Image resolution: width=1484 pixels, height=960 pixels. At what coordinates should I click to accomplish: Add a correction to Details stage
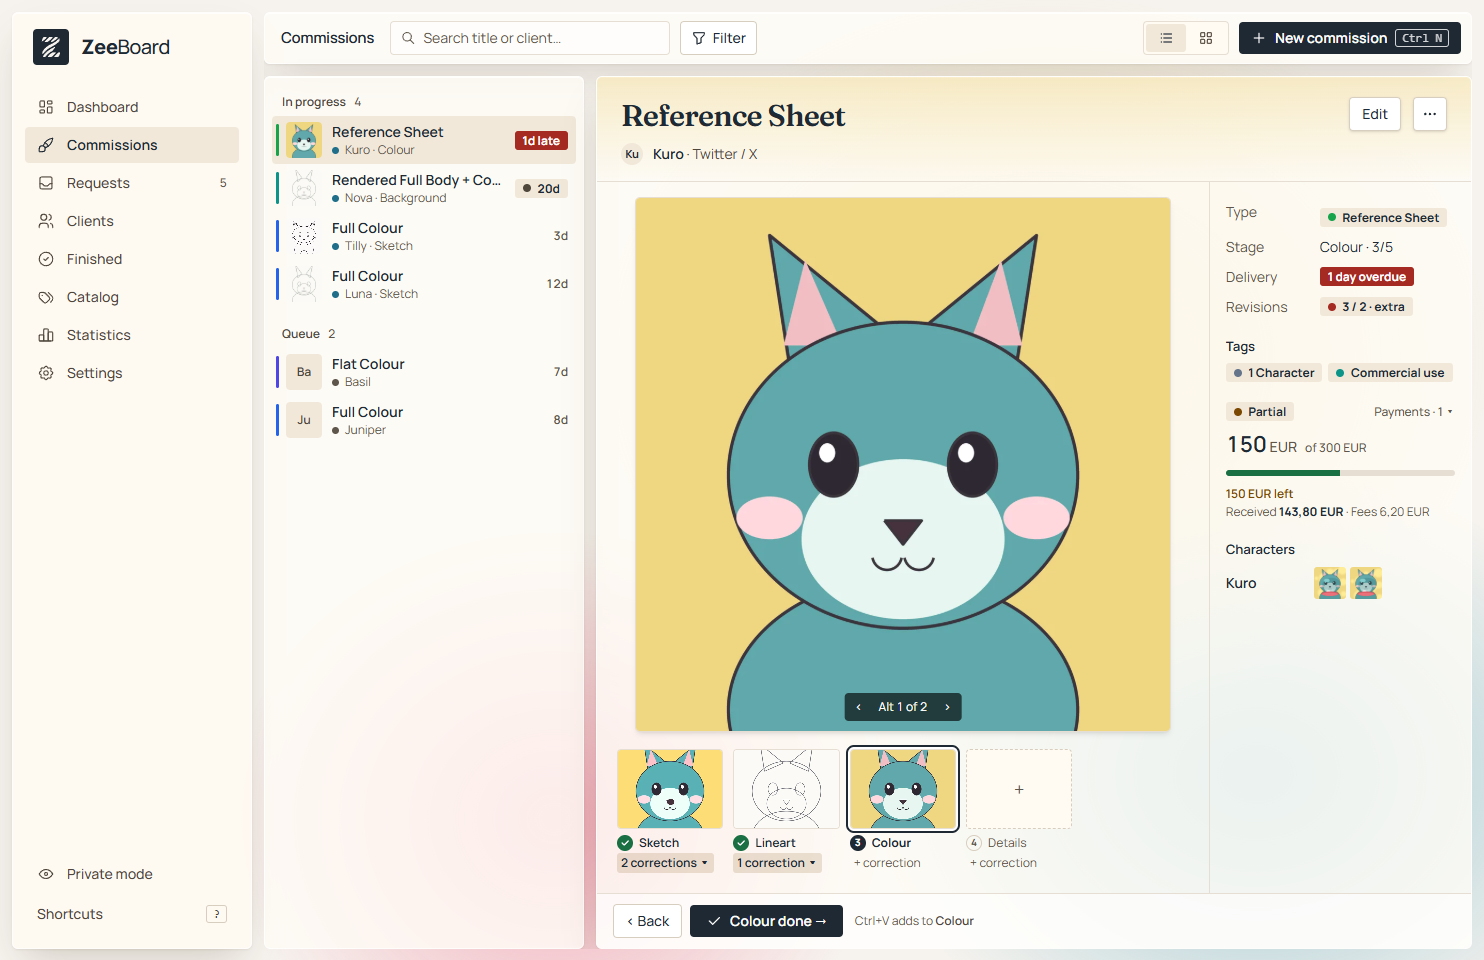(1003, 863)
